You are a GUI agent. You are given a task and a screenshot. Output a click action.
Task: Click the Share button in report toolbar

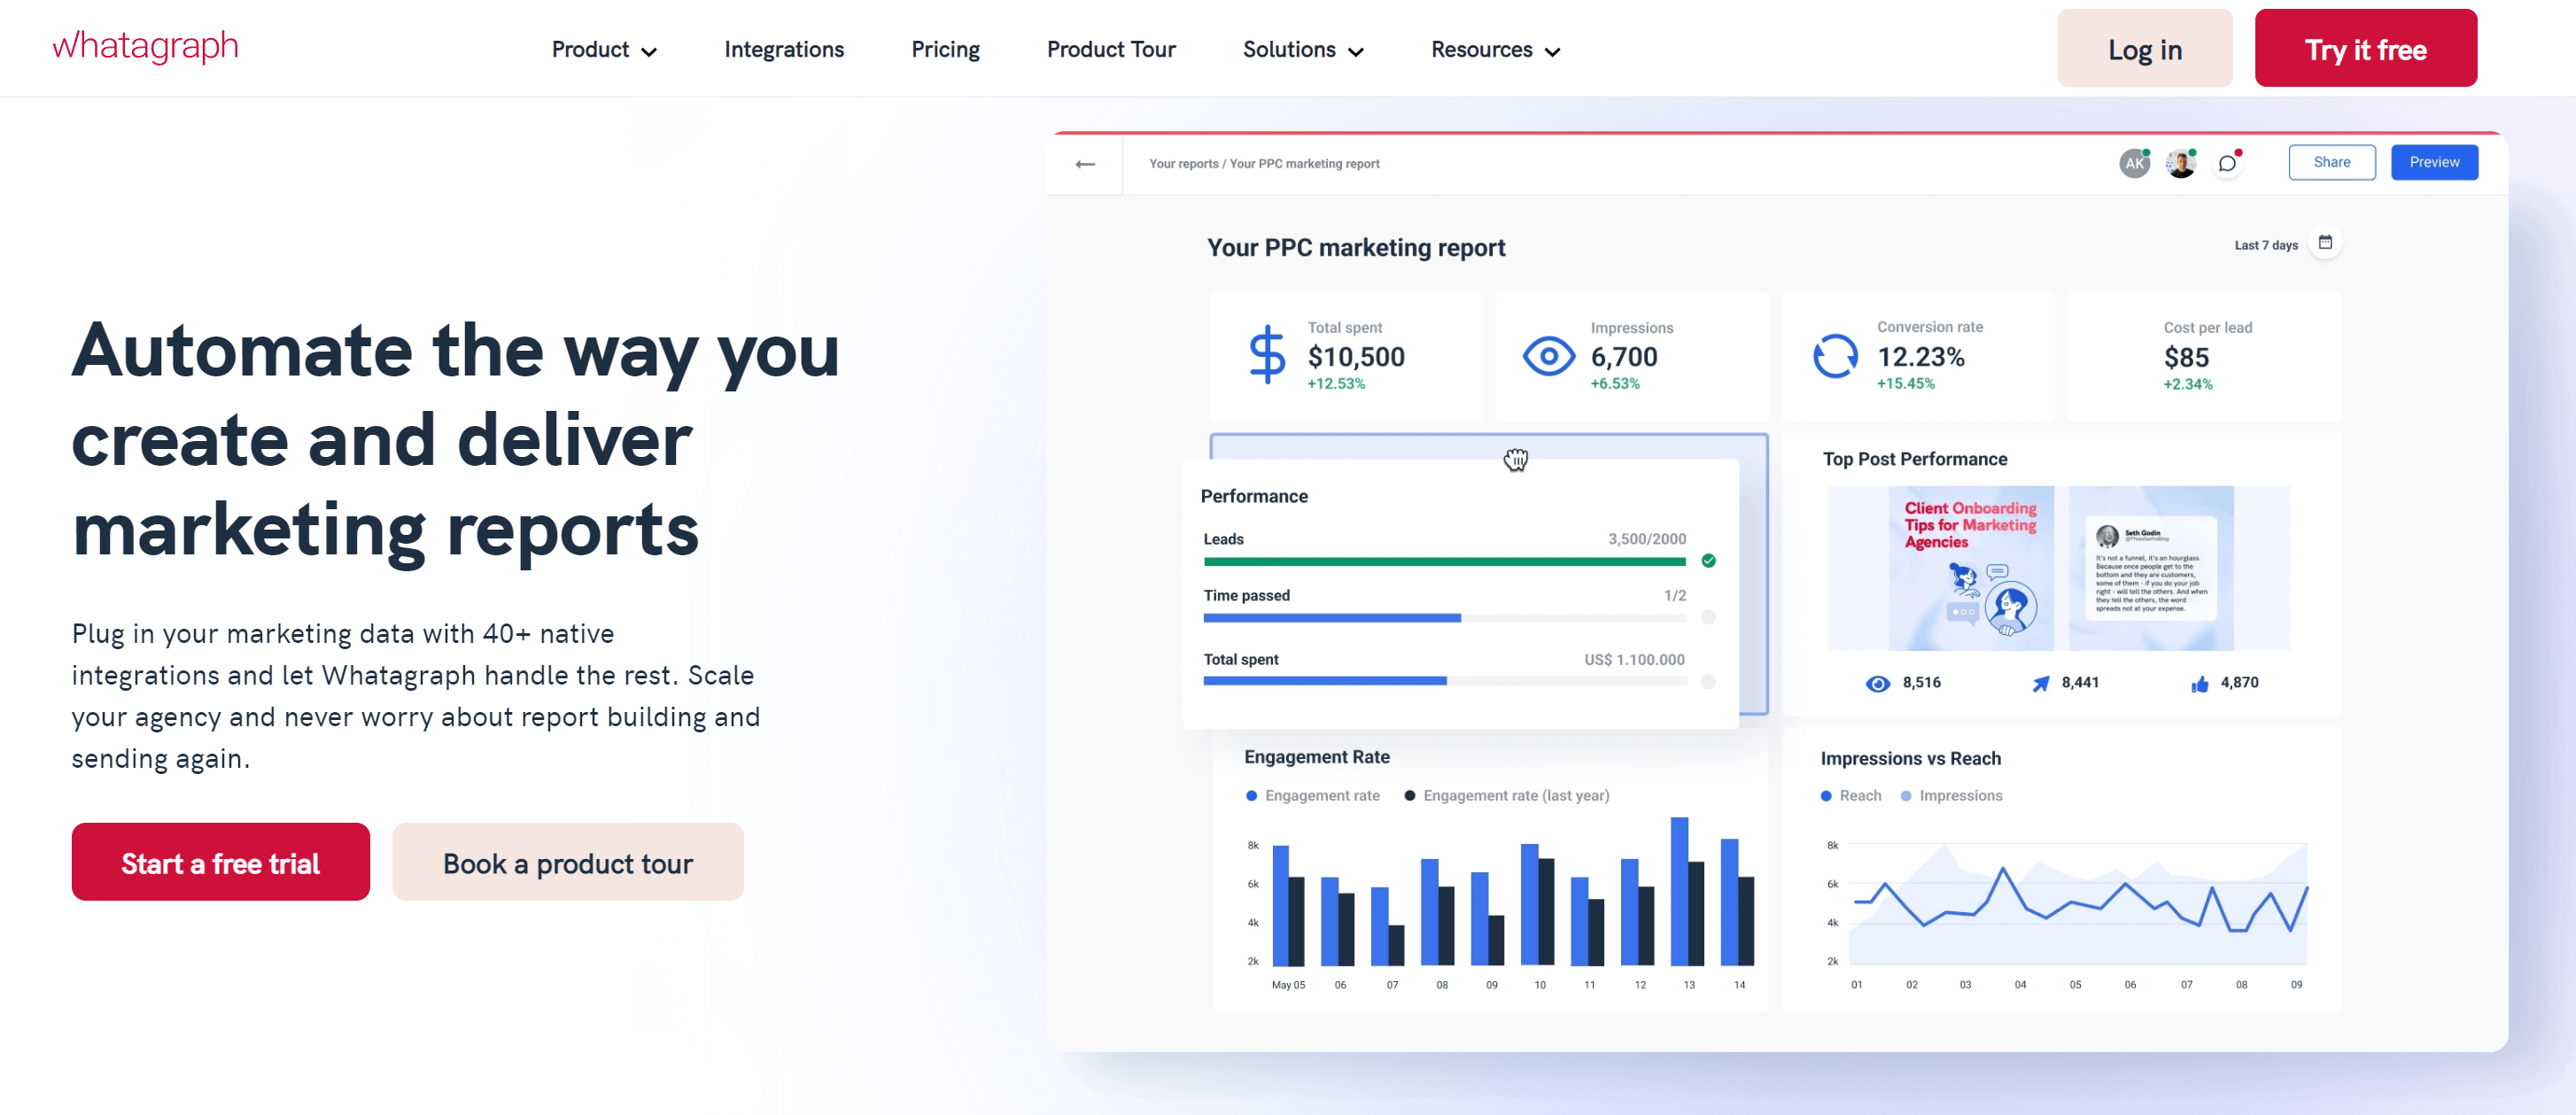[2330, 163]
